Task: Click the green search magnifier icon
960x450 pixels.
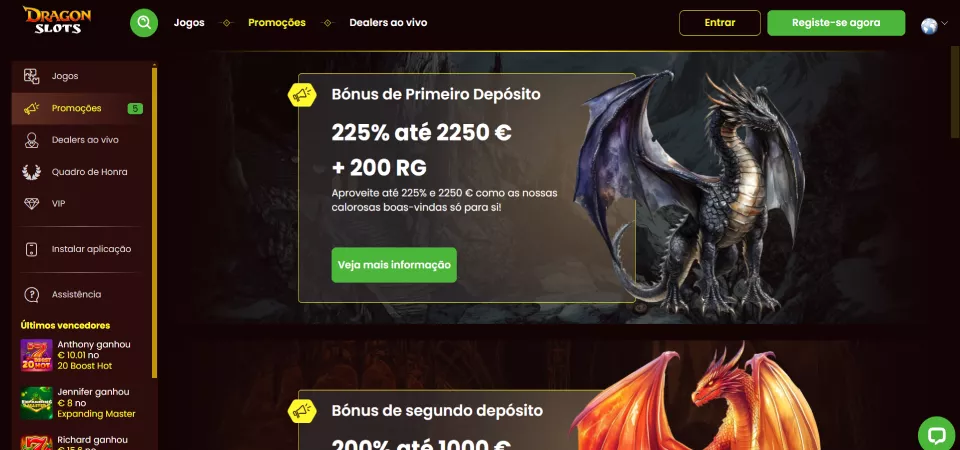Action: click(x=144, y=23)
